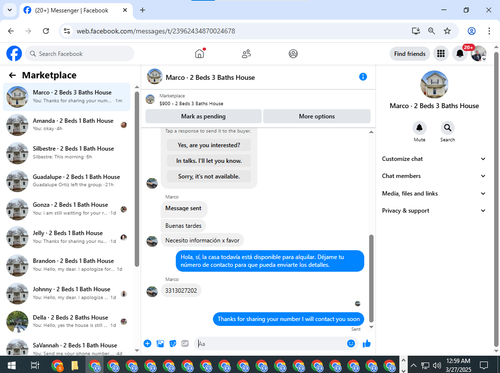Open the notifications bell in the header
Image resolution: width=500 pixels, height=373 pixels.
(x=460, y=53)
